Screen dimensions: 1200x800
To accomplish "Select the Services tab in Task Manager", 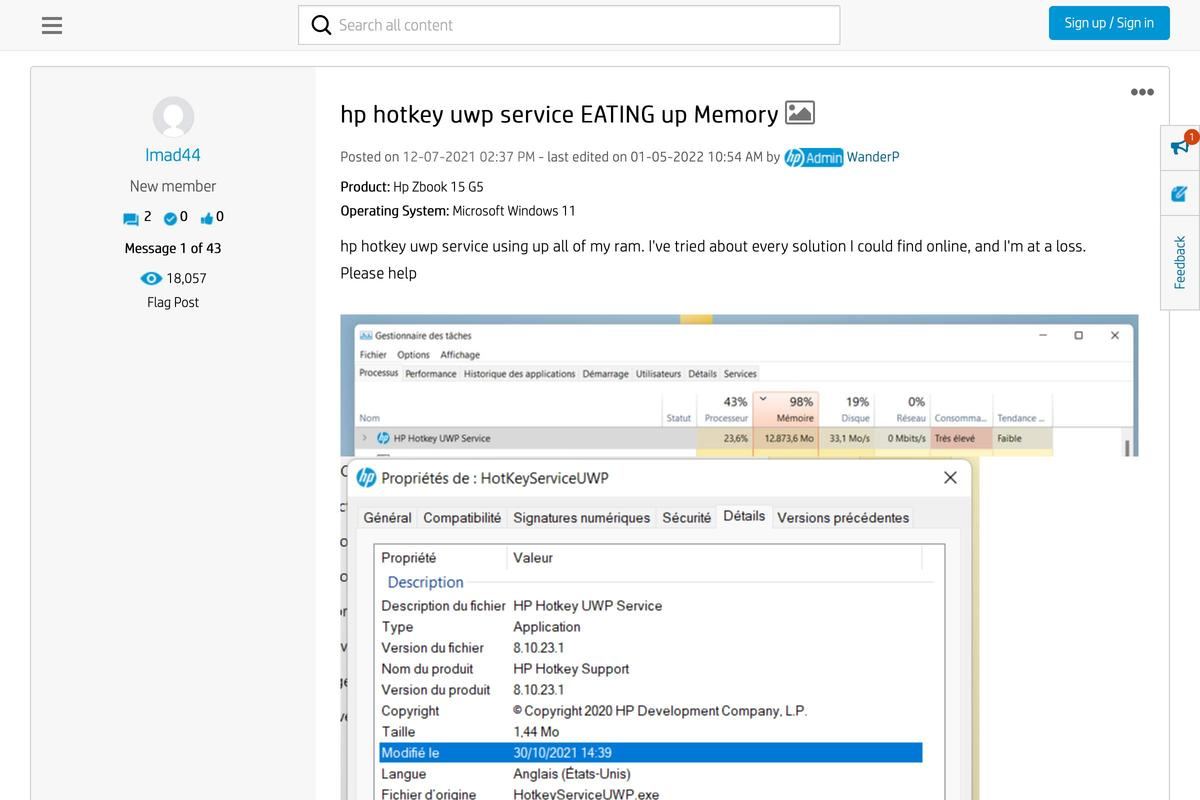I will (x=740, y=374).
